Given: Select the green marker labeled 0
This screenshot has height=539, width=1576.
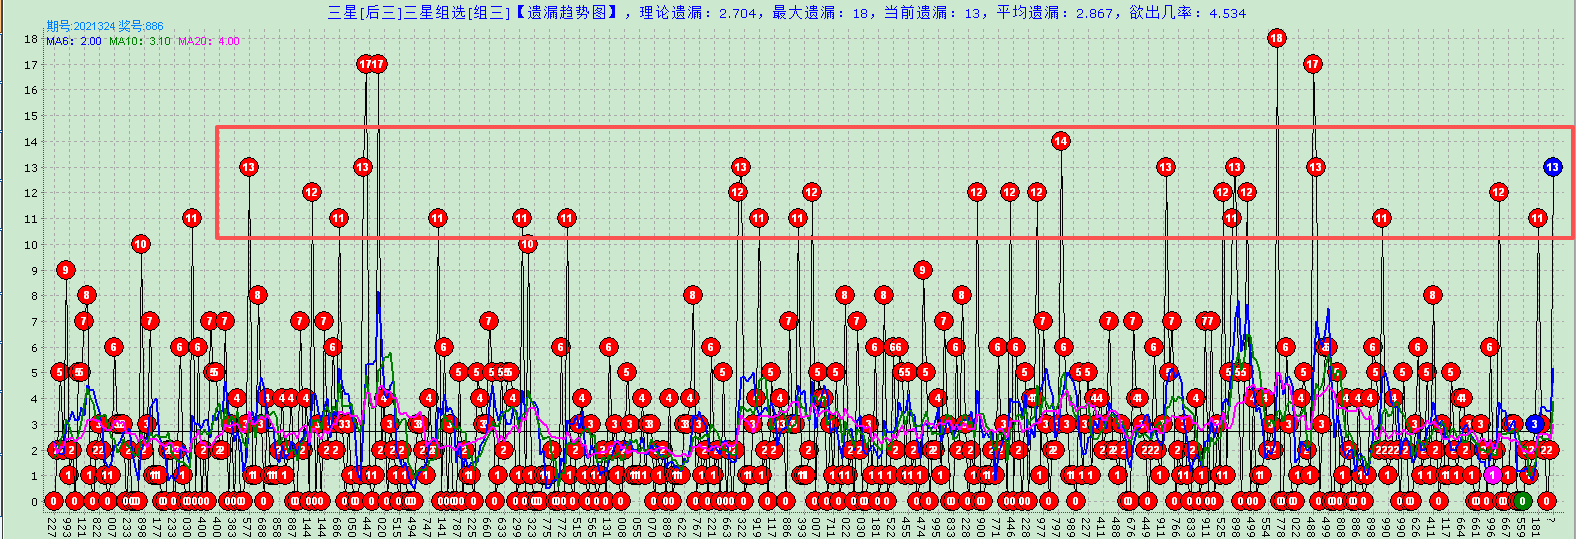Looking at the screenshot, I should (1522, 501).
